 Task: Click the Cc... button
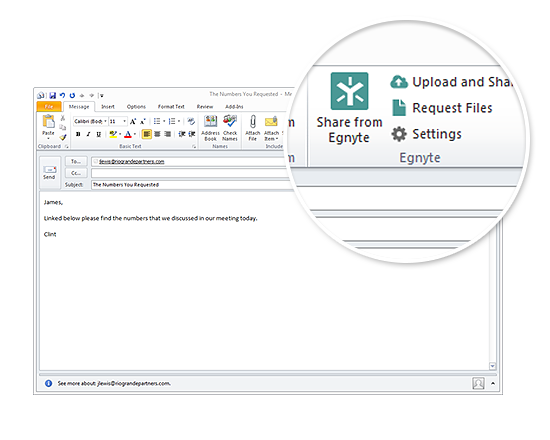coord(76,173)
